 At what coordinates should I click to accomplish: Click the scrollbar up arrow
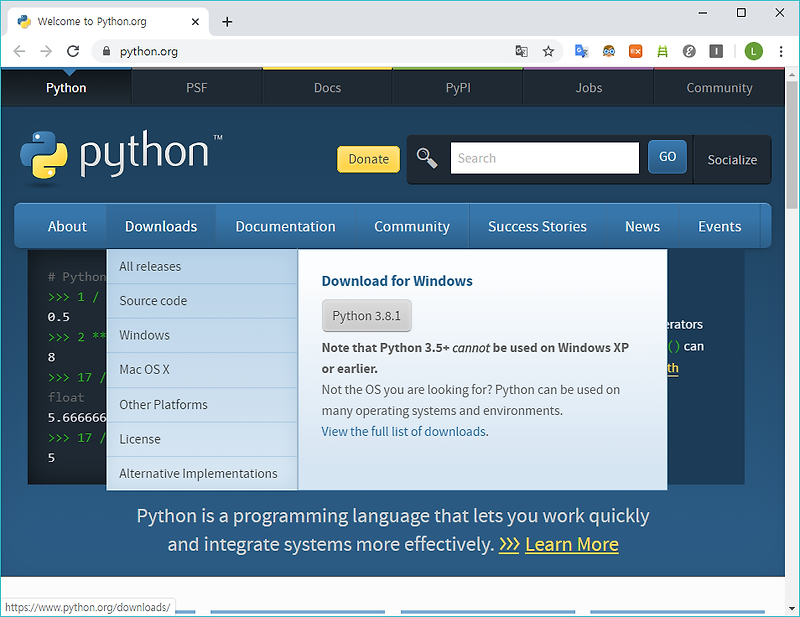pos(791,75)
